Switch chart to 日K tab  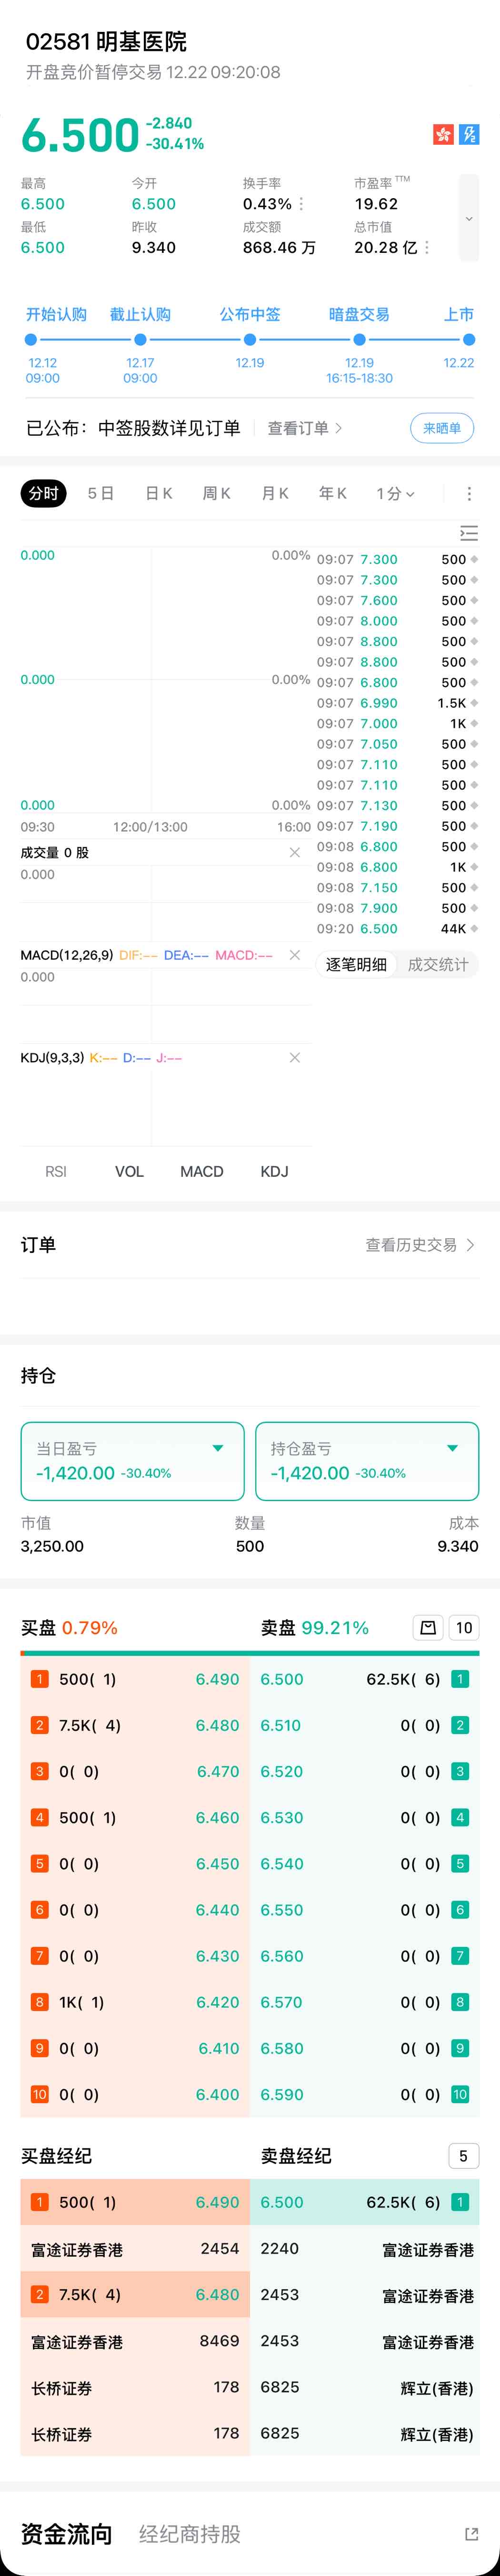[159, 493]
